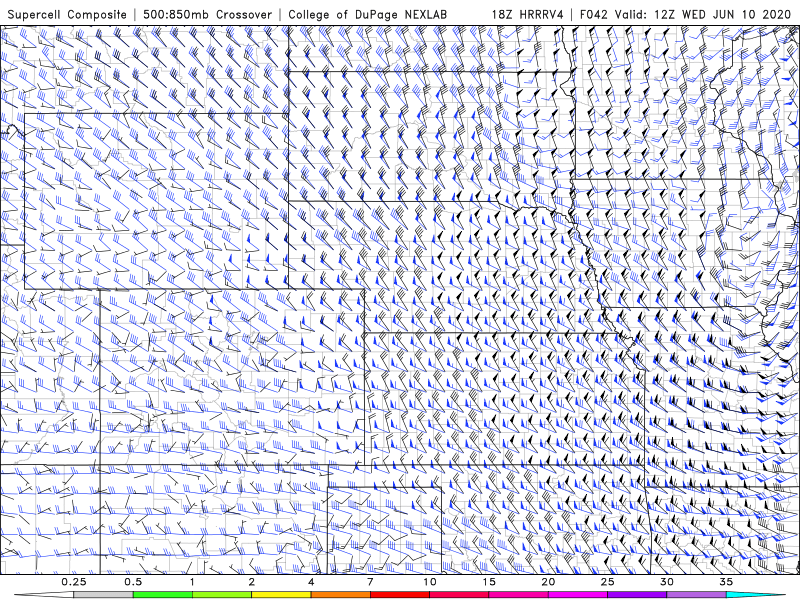The width and height of the screenshot is (800, 600).
Task: Click the cyan color bar end segment
Action: tap(756, 595)
